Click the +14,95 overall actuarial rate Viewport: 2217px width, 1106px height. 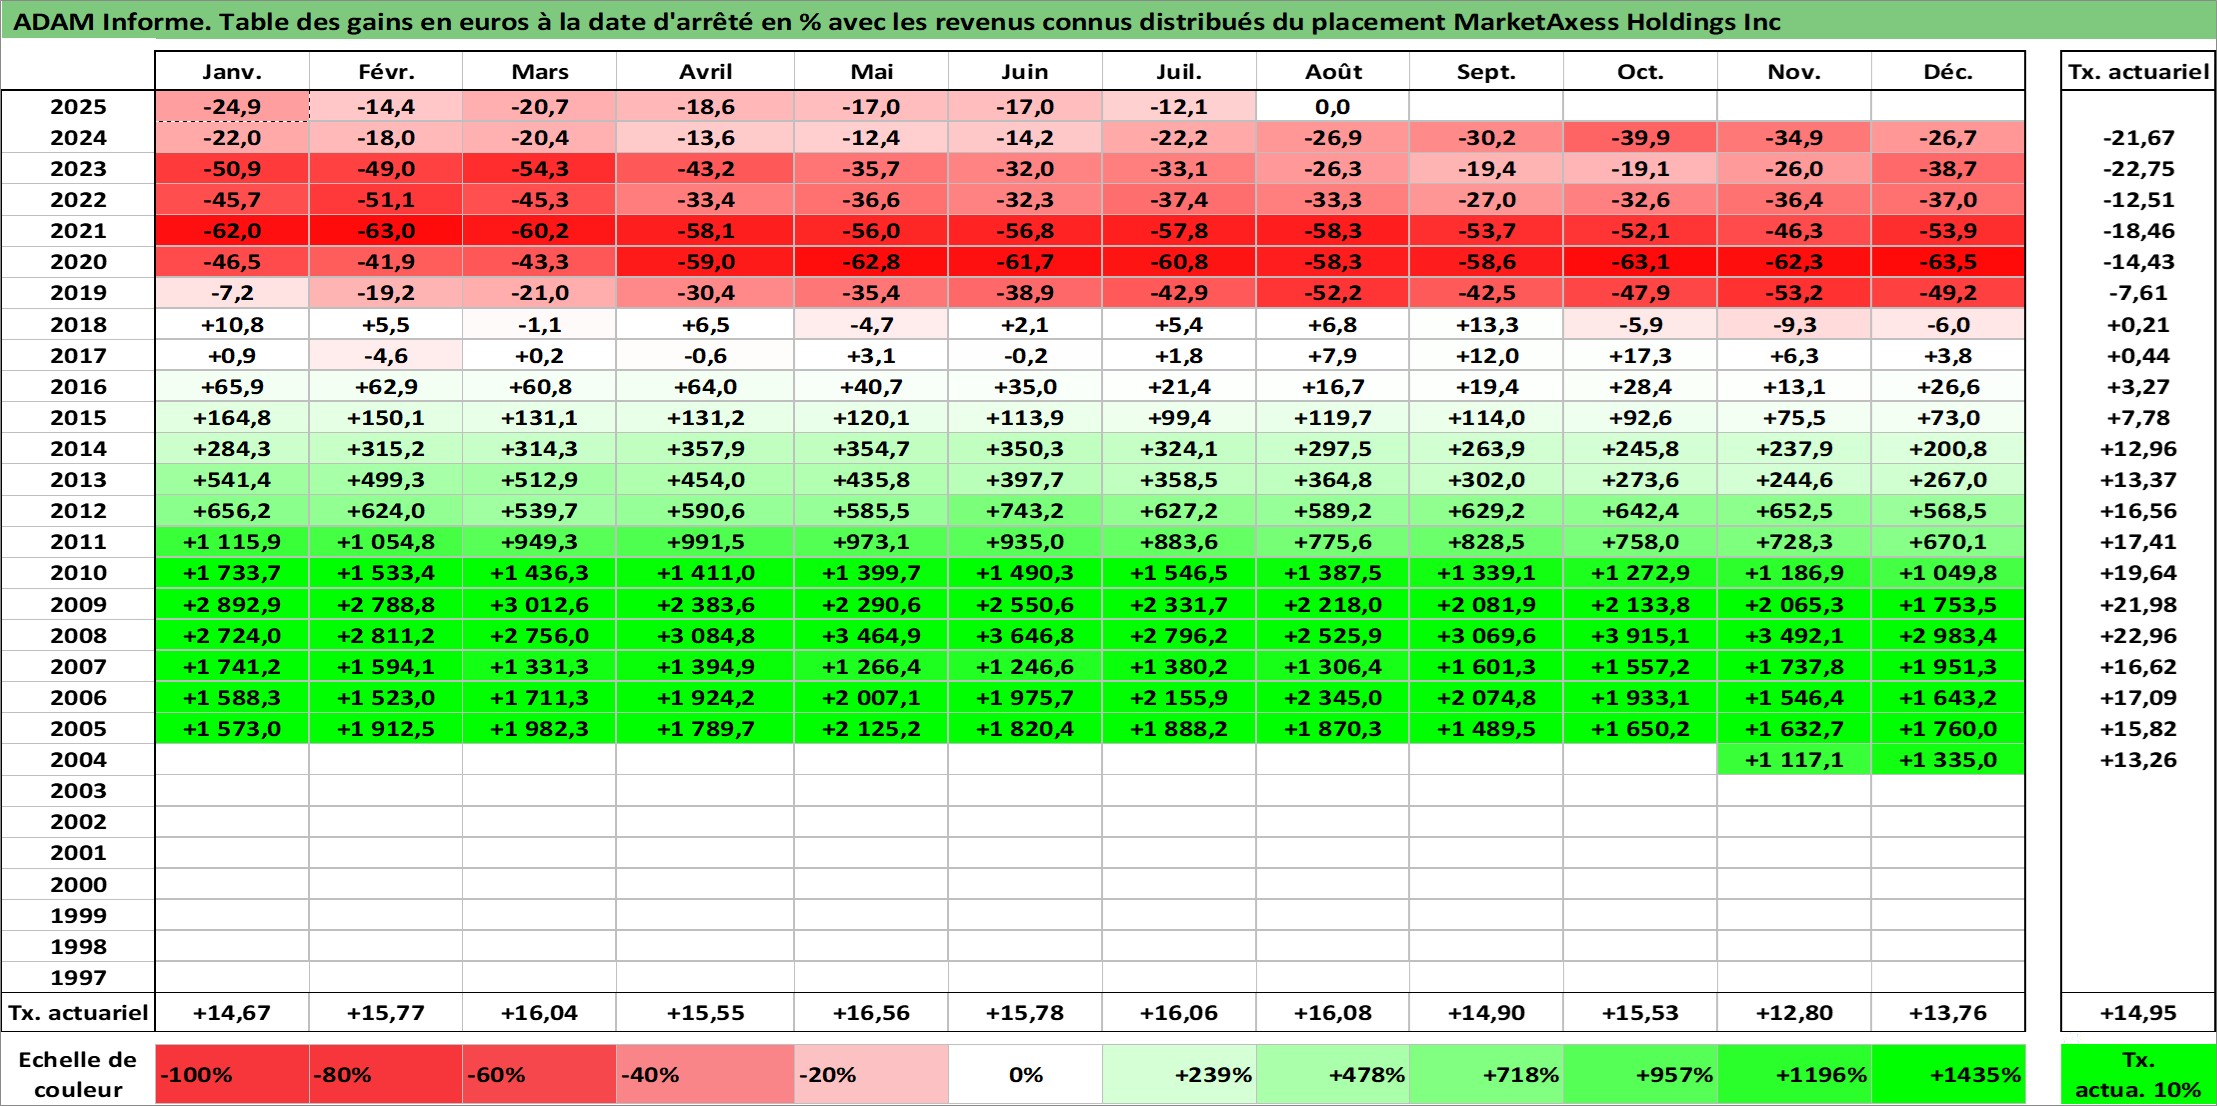(x=2138, y=1013)
